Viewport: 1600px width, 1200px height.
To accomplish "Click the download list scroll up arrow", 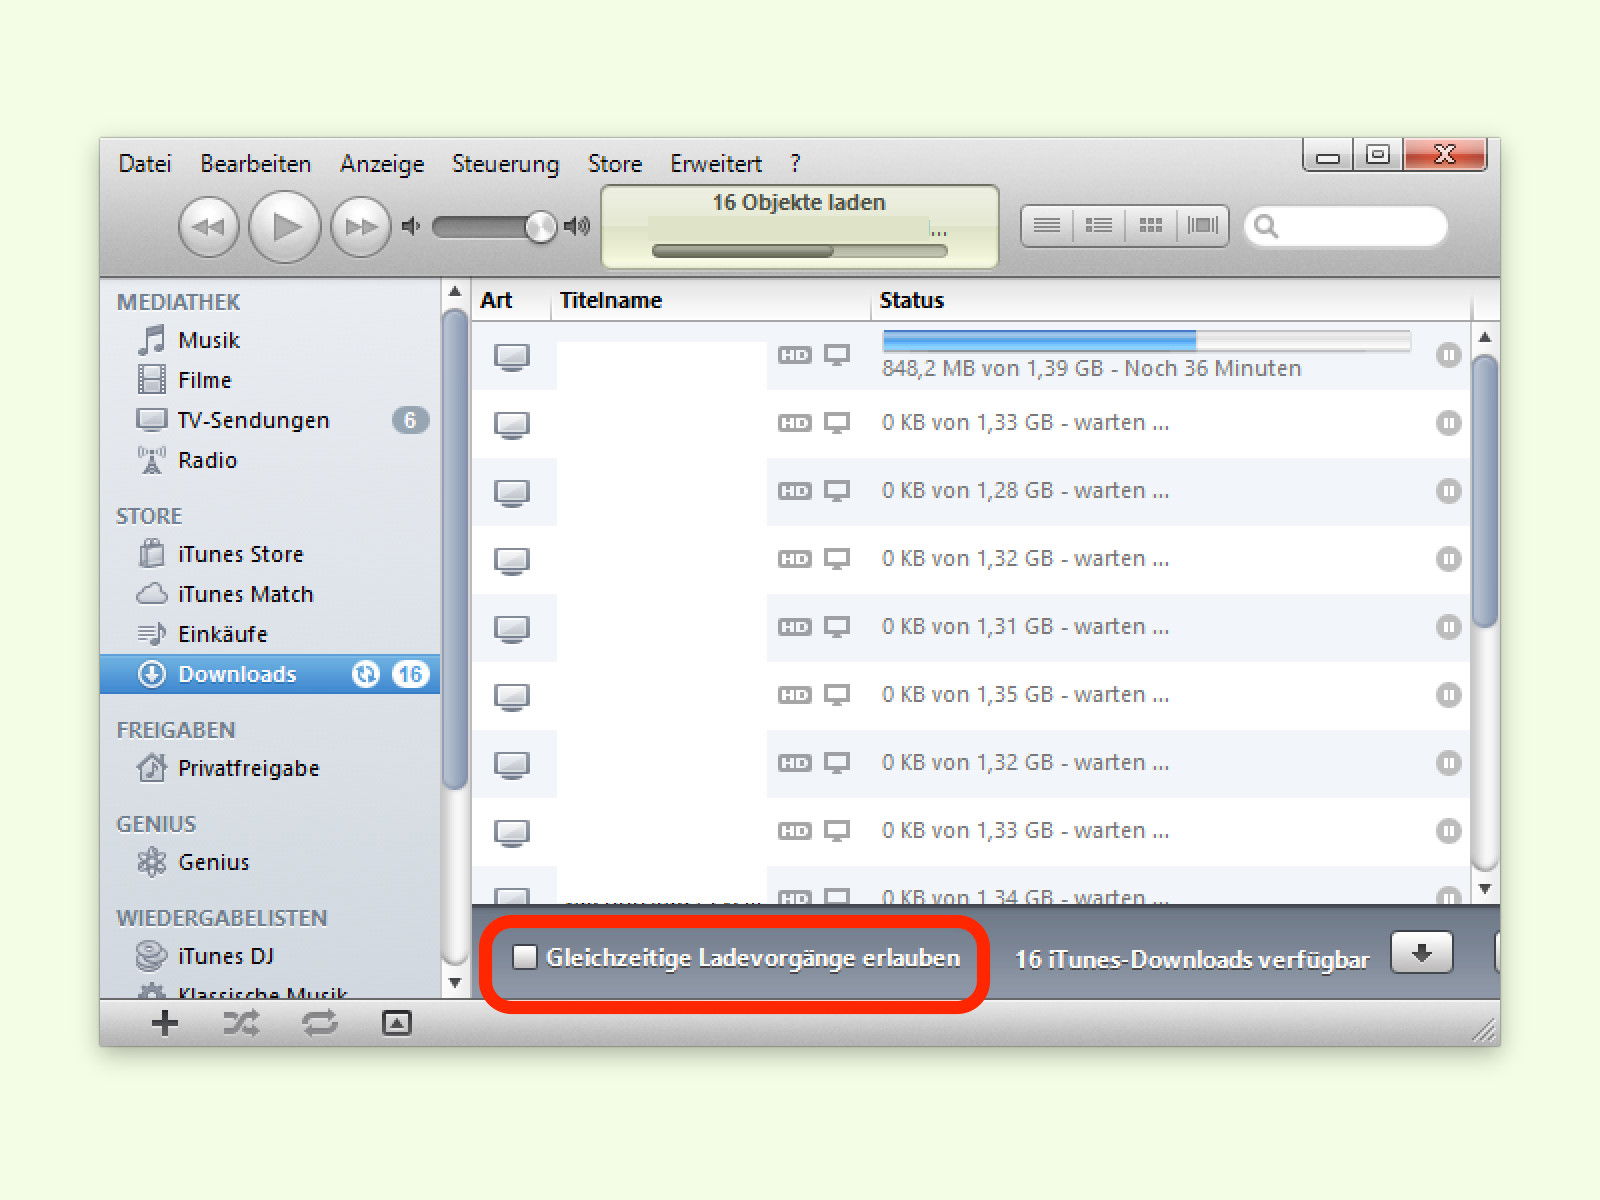I will [x=1485, y=337].
